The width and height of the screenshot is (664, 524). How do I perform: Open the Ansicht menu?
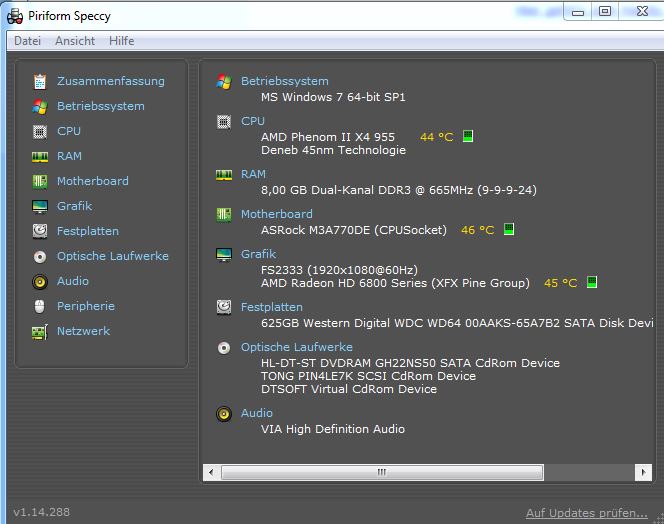pyautogui.click(x=75, y=41)
